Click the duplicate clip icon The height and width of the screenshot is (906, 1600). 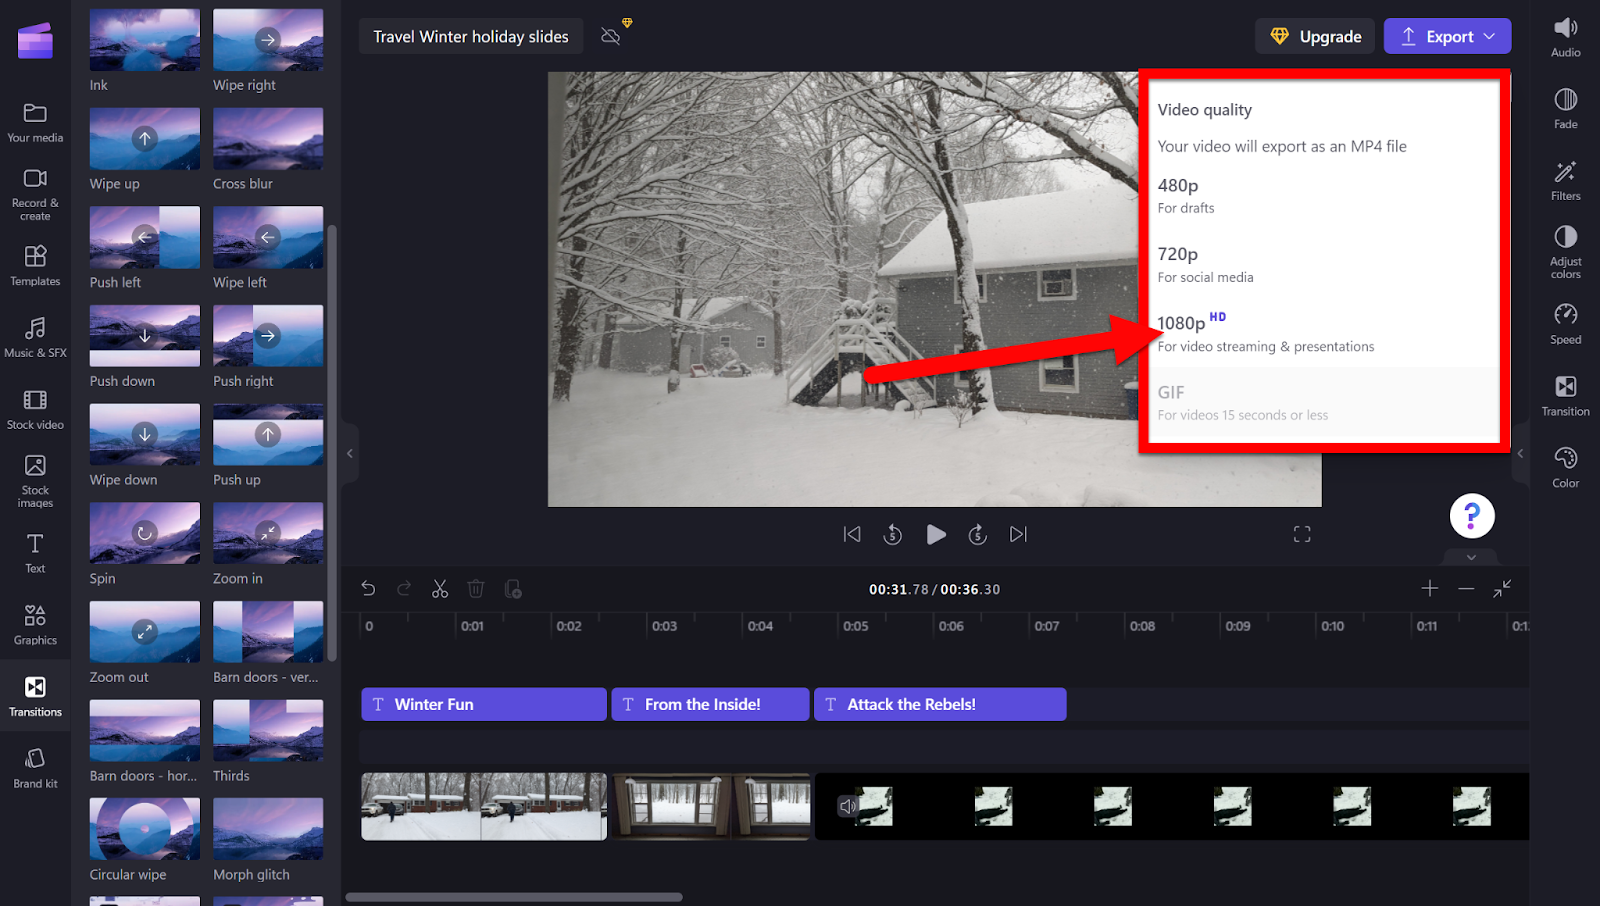pyautogui.click(x=513, y=589)
